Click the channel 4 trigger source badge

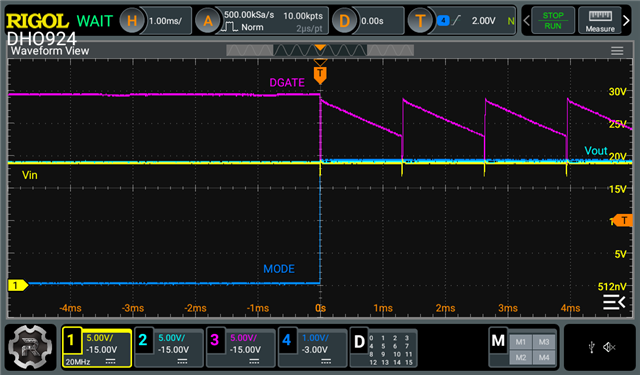[443, 20]
